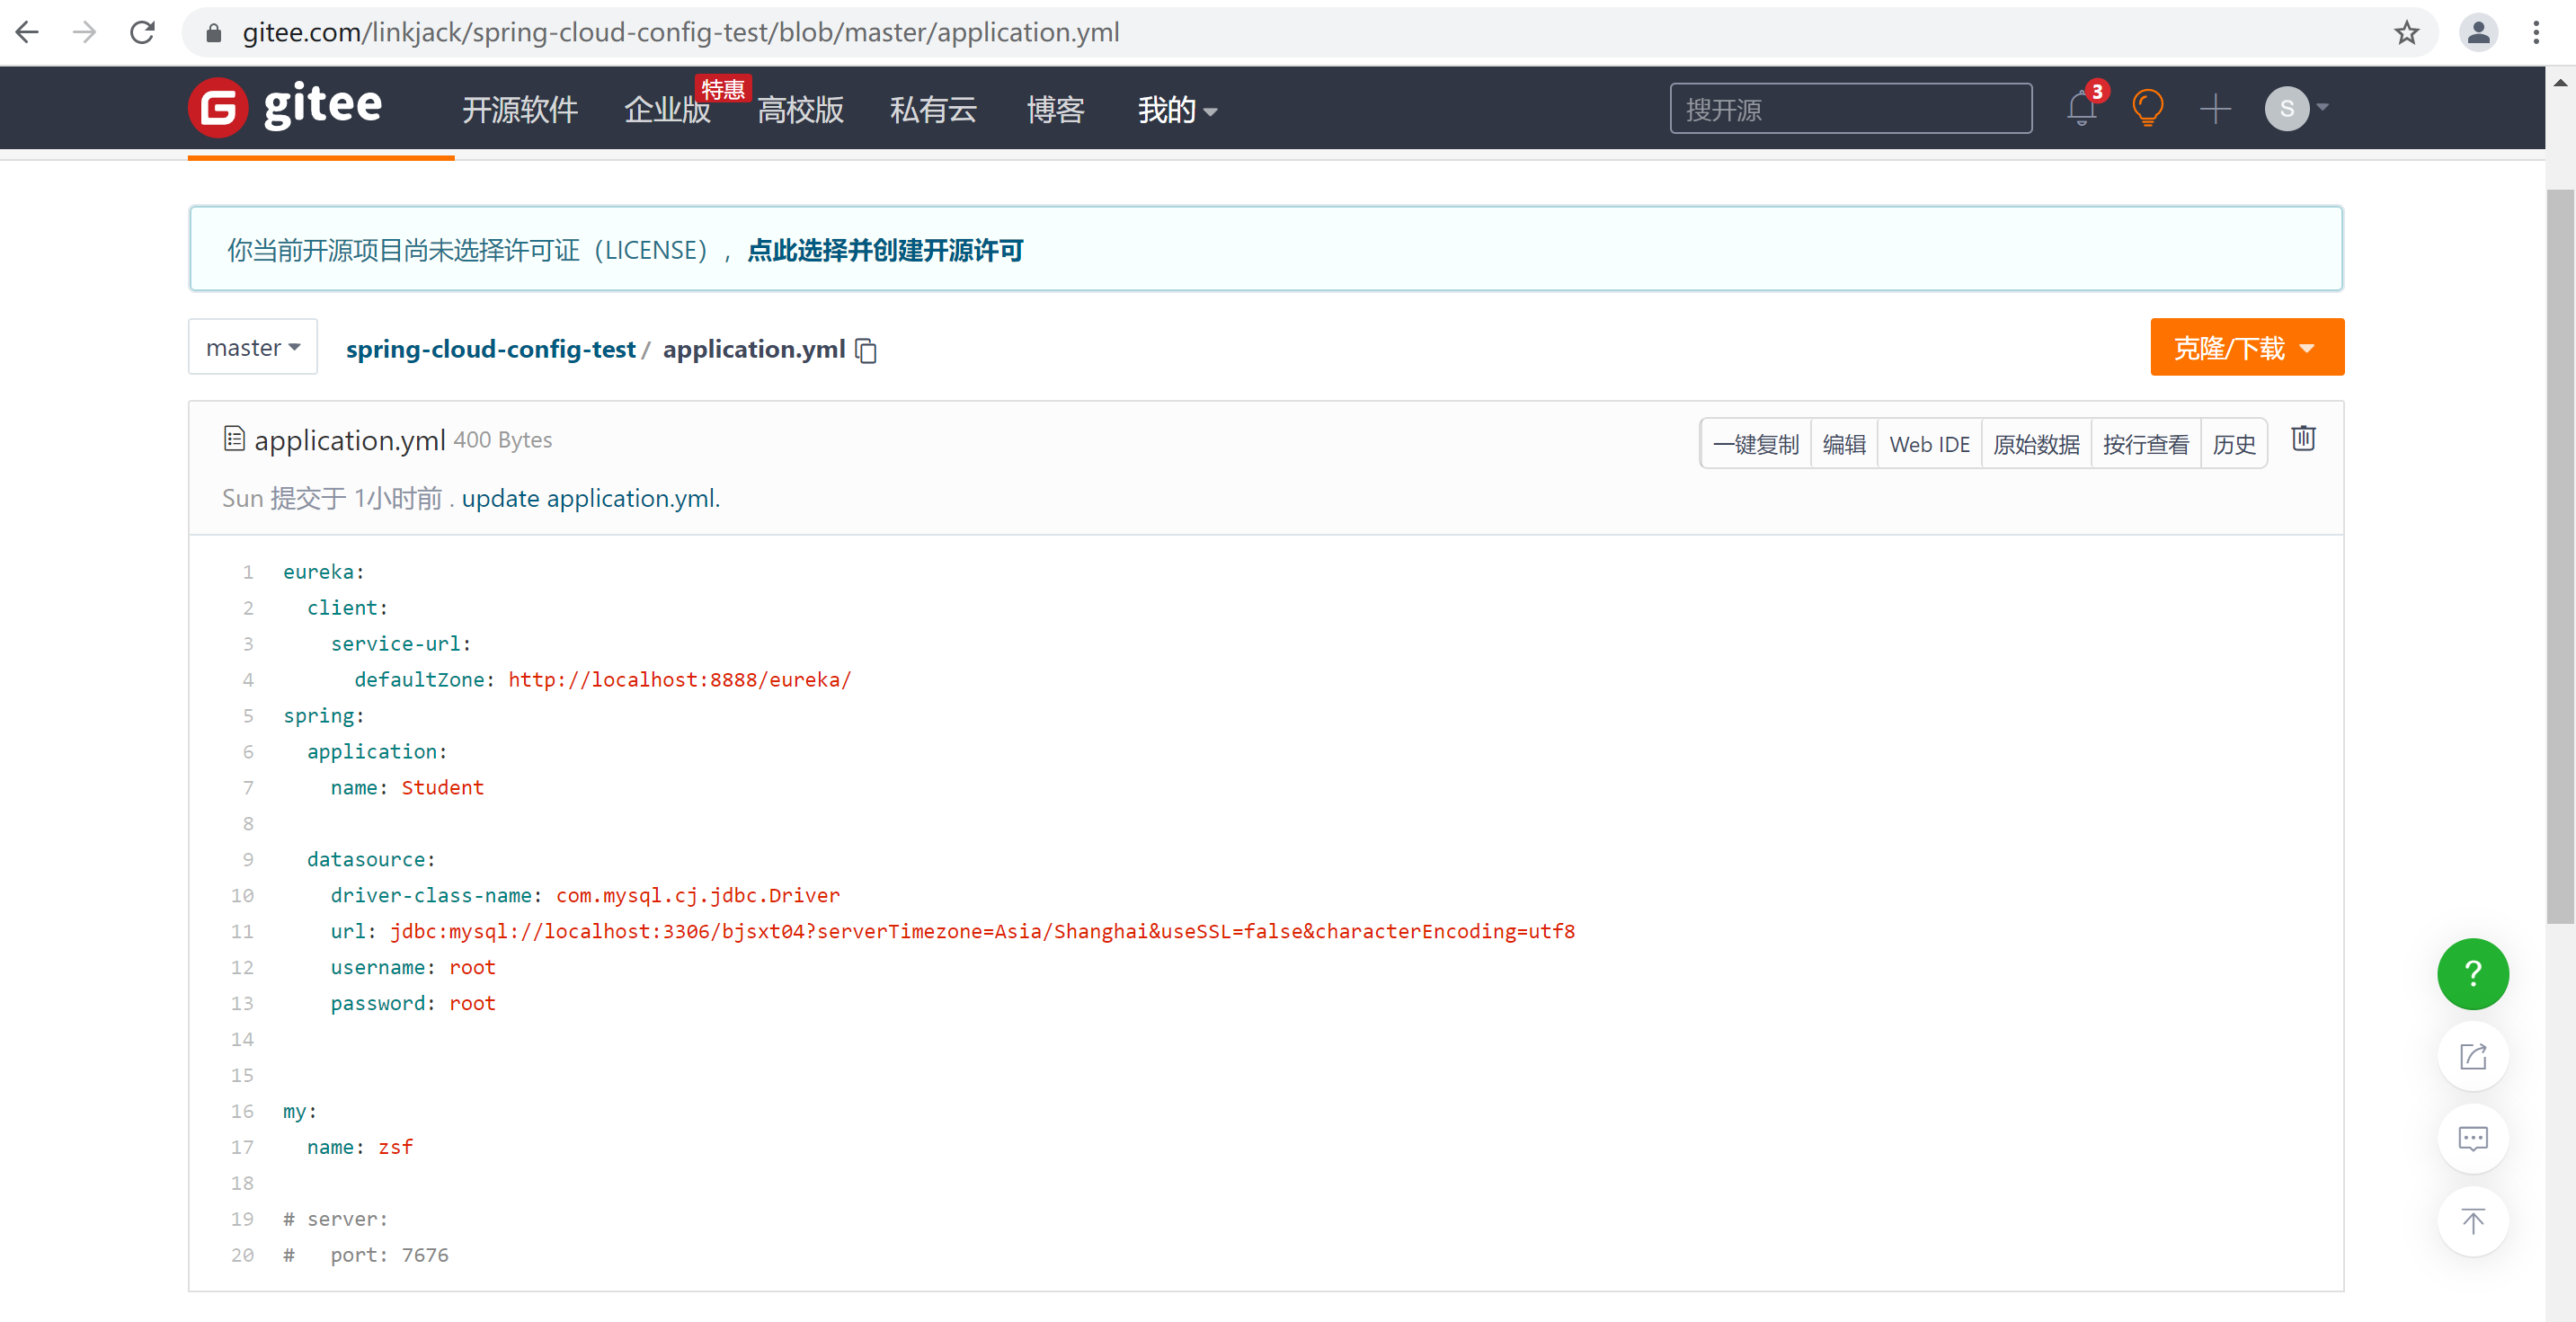The height and width of the screenshot is (1322, 2576).
Task: Open the 企业版 navigation item
Action: (666, 109)
